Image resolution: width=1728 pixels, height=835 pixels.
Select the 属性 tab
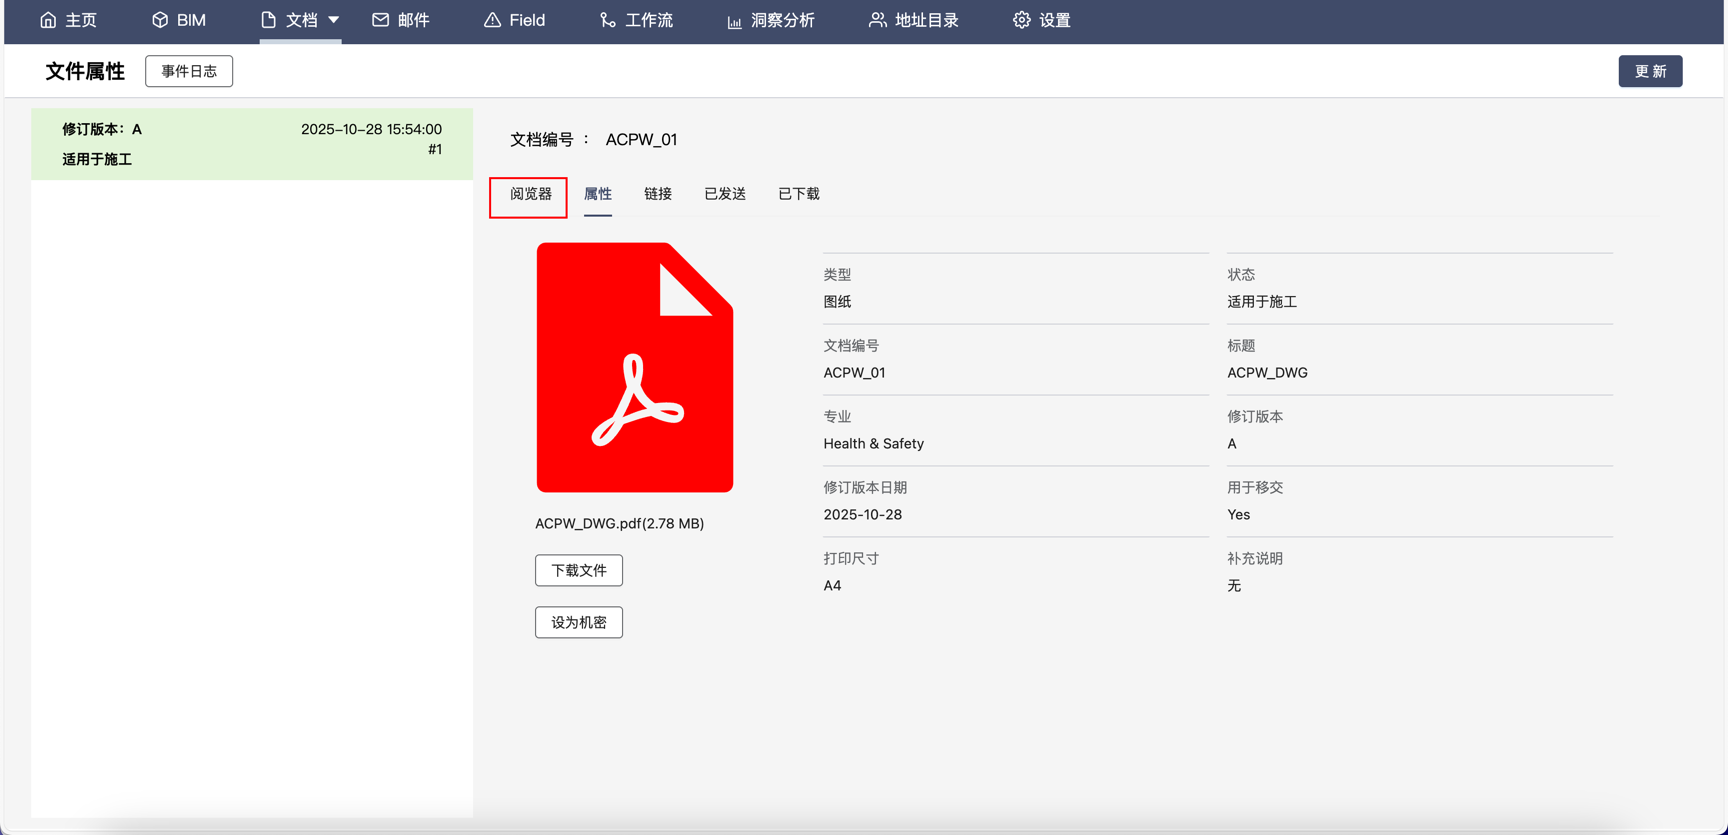click(598, 194)
